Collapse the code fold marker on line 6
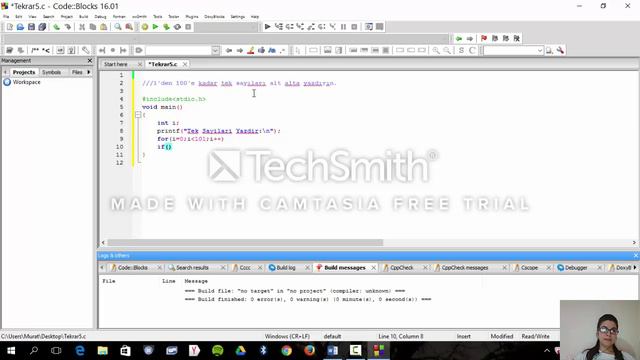 (138, 115)
